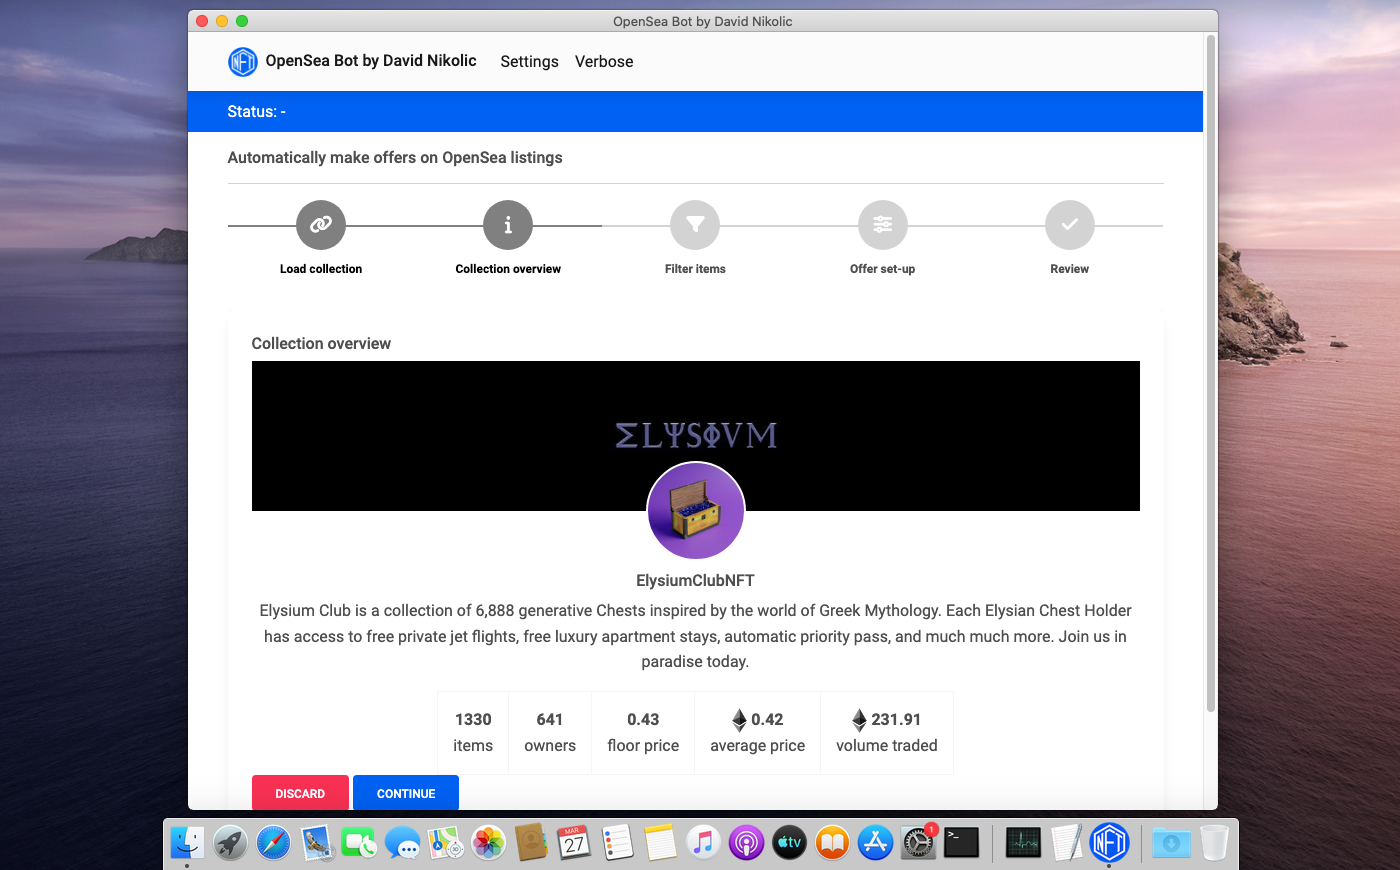Open Activity Monitor from the dock
Viewport: 1400px width, 870px height.
1023,843
